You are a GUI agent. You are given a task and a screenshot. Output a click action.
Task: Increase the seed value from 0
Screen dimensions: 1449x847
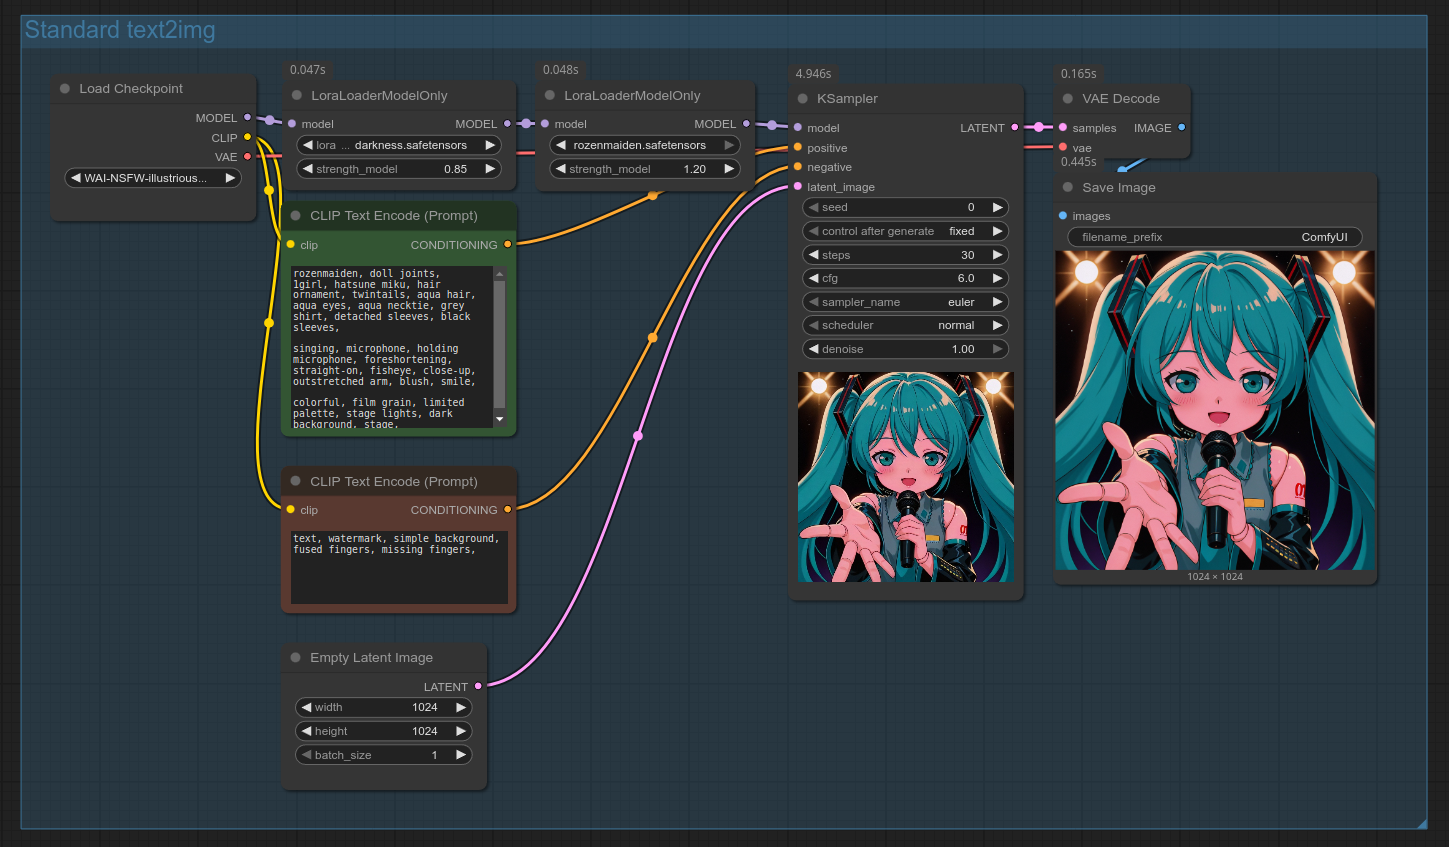(997, 207)
